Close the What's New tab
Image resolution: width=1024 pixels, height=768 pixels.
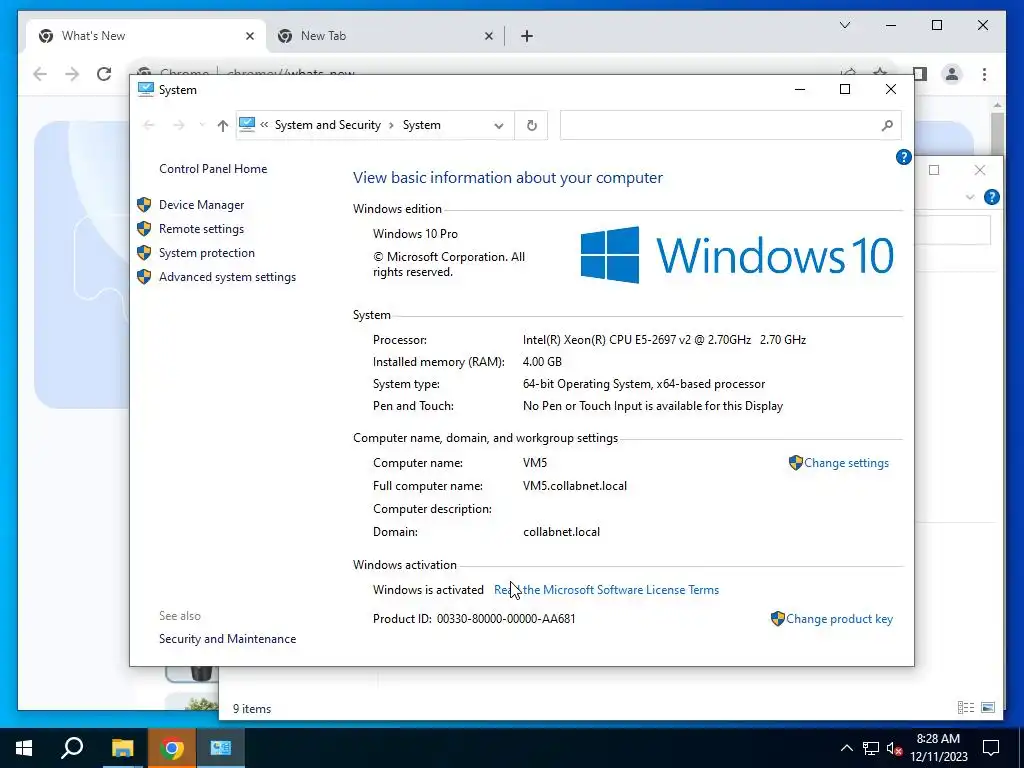pyautogui.click(x=249, y=37)
